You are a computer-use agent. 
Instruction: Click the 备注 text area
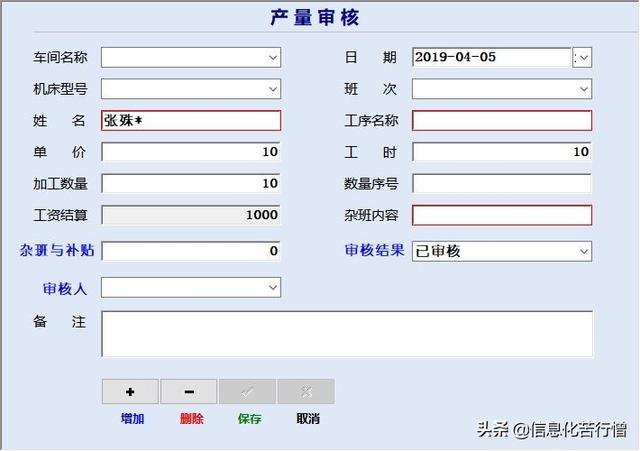pyautogui.click(x=347, y=334)
